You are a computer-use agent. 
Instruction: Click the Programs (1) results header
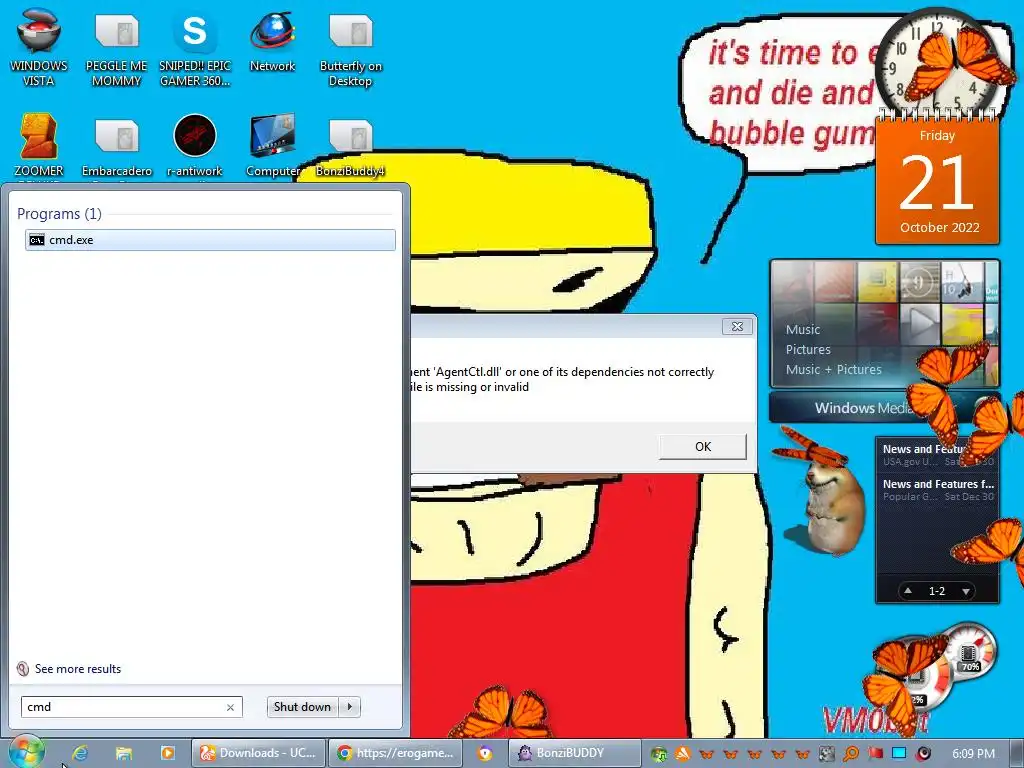tap(59, 214)
